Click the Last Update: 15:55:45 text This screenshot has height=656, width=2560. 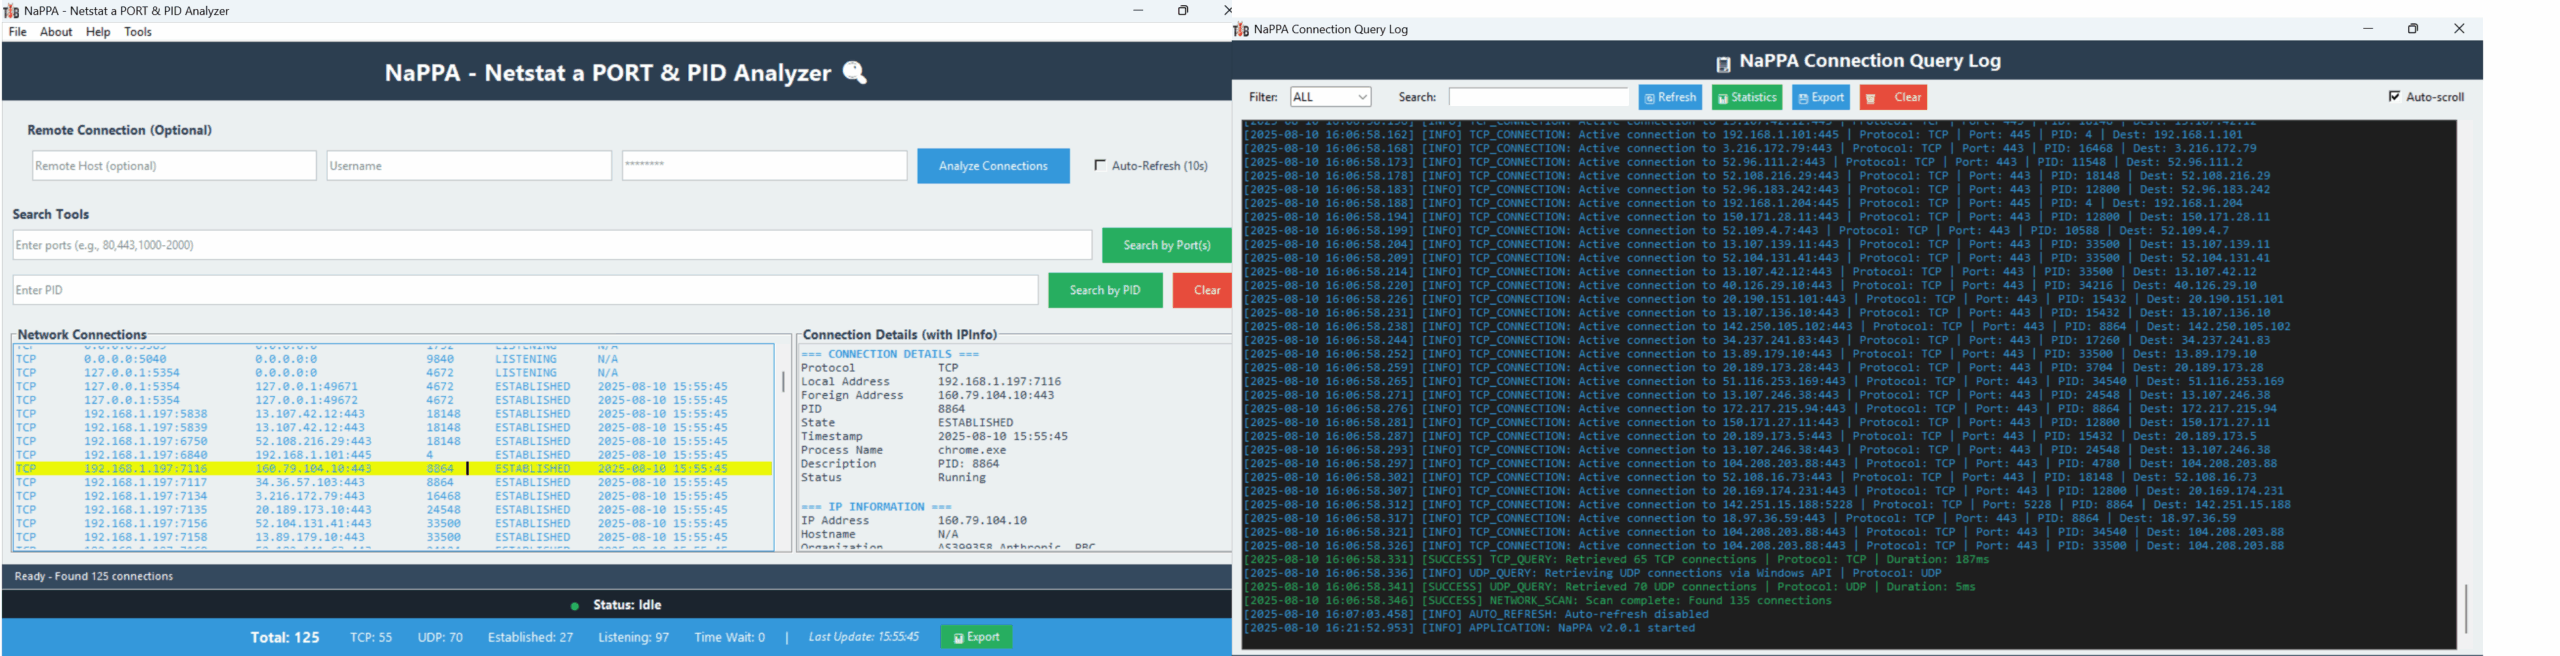tap(864, 637)
